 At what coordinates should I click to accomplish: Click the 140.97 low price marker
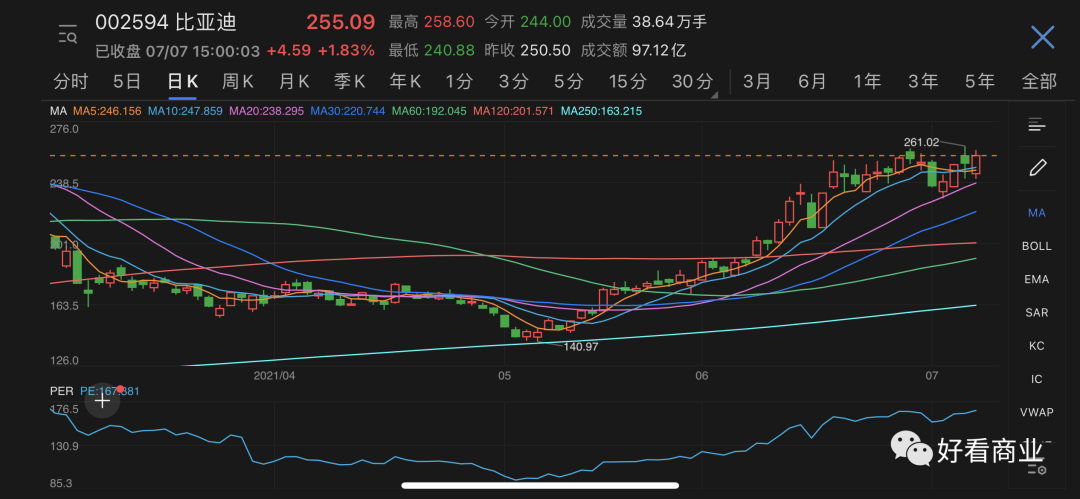pyautogui.click(x=581, y=347)
